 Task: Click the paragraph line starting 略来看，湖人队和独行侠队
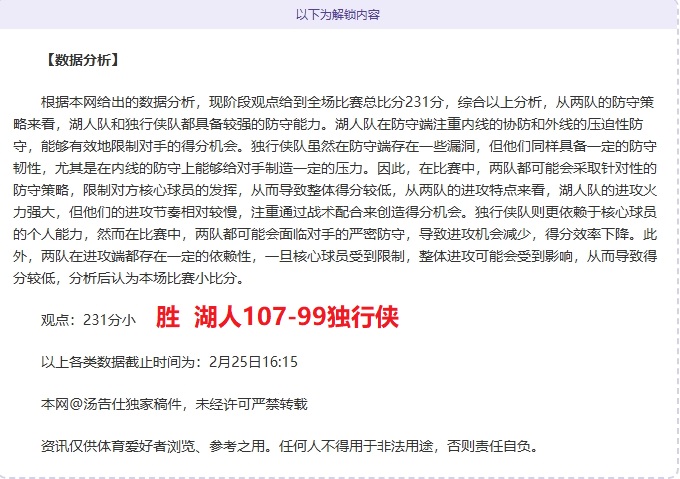coord(328,124)
